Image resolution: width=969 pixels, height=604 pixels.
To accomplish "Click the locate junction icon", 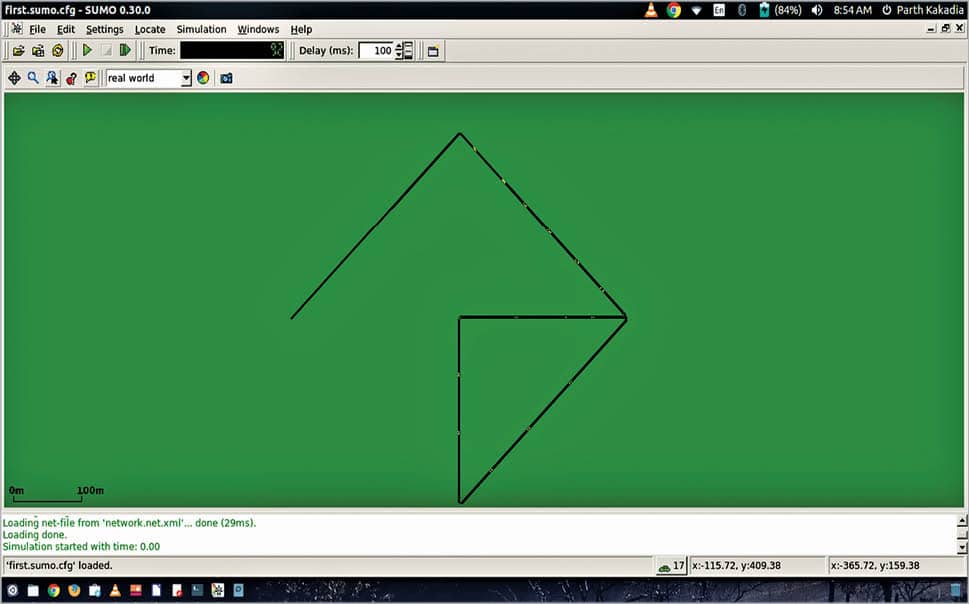I will (x=53, y=78).
